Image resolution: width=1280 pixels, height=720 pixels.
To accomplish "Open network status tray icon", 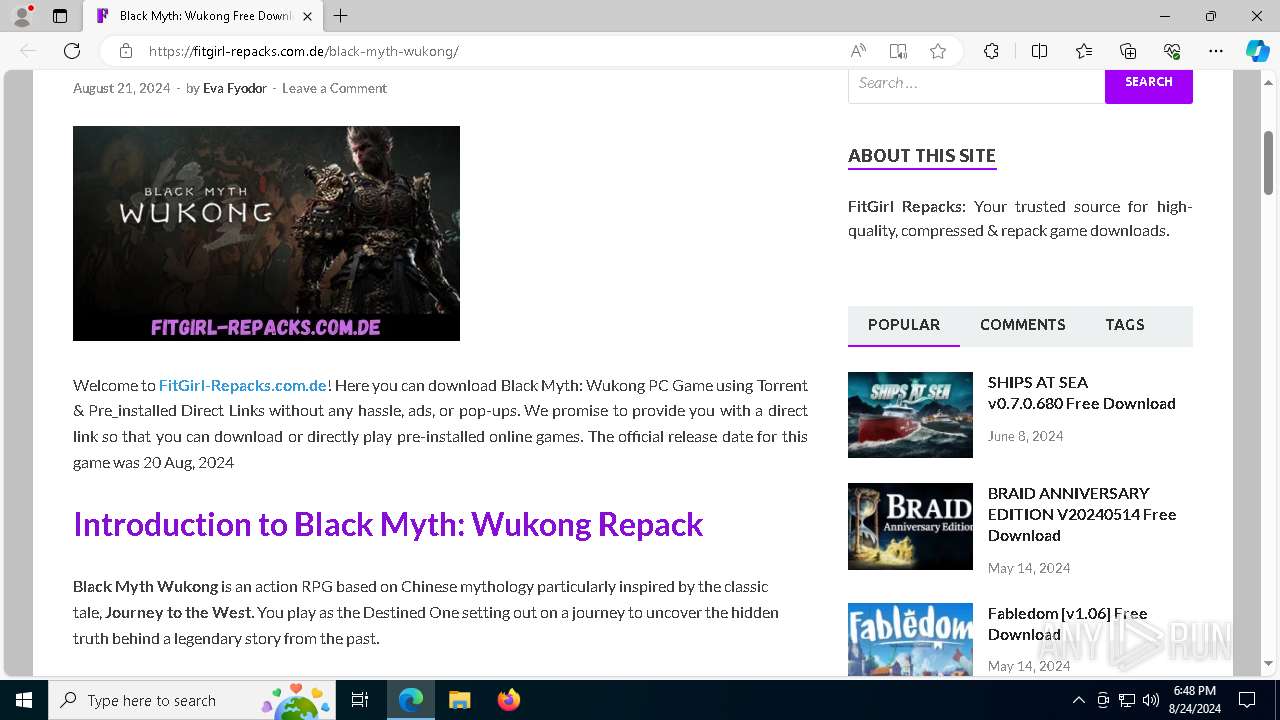I will click(x=1127, y=700).
